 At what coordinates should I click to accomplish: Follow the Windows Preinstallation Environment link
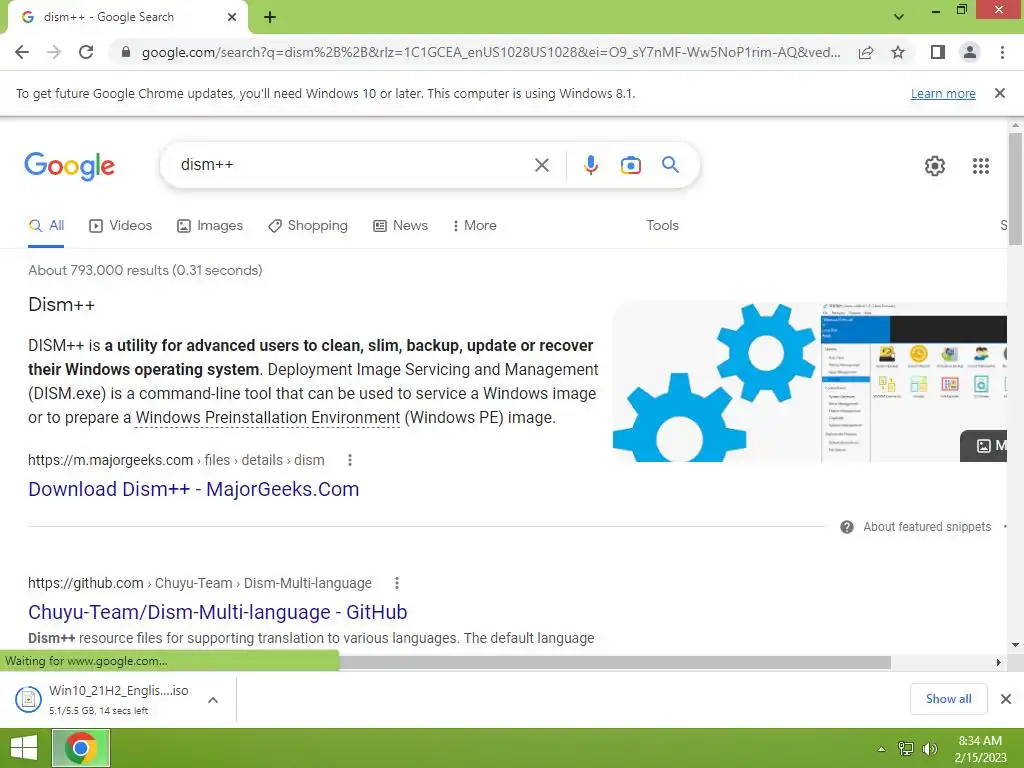(x=268, y=417)
